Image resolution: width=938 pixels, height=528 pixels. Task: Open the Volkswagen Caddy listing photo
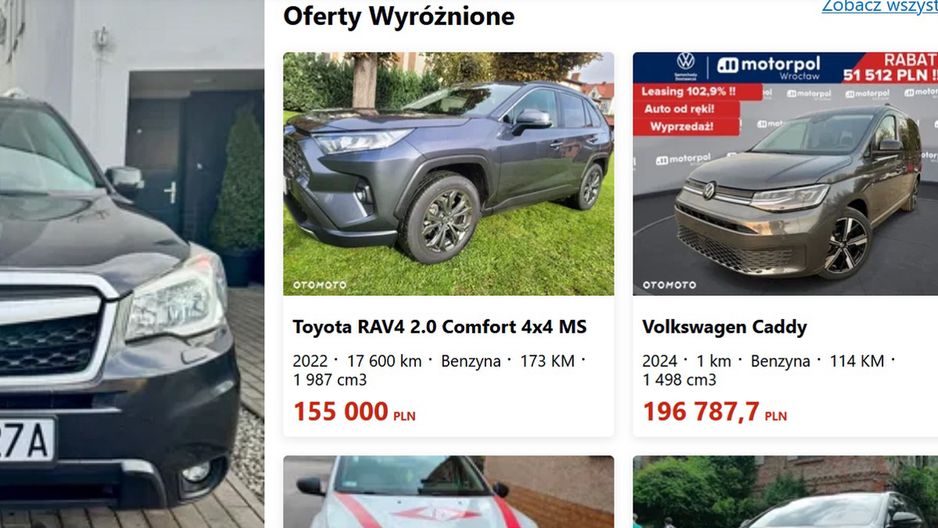pos(785,174)
